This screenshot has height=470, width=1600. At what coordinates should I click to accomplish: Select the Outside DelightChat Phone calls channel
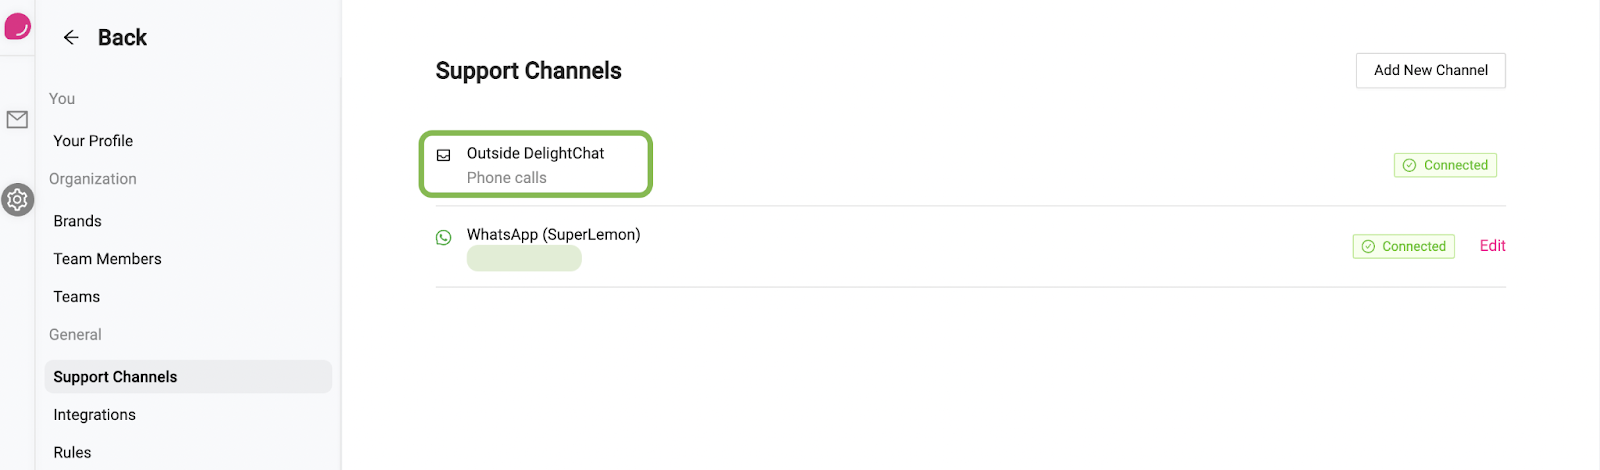535,164
